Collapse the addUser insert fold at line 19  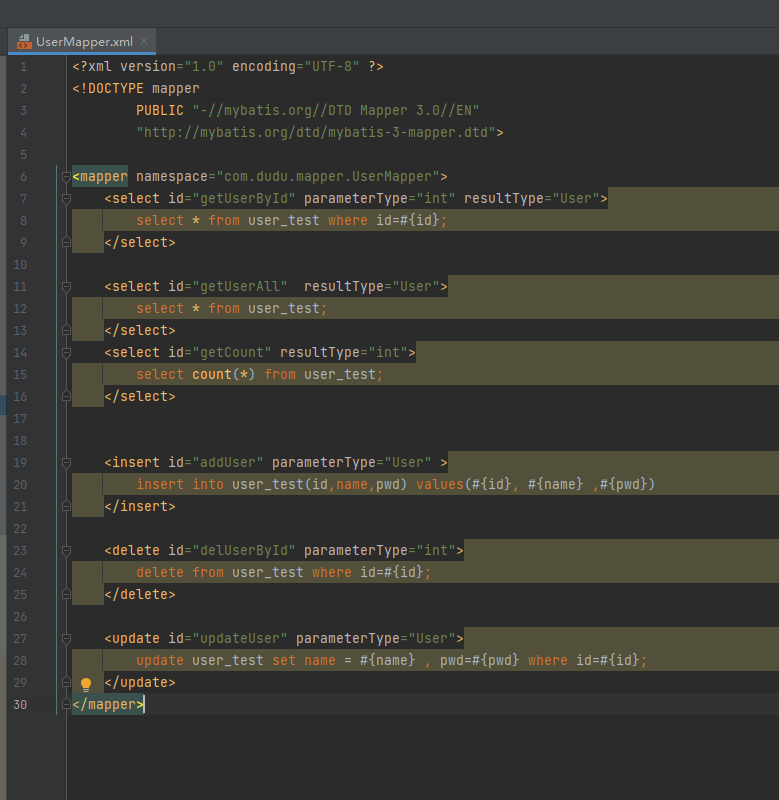pyautogui.click(x=66, y=463)
